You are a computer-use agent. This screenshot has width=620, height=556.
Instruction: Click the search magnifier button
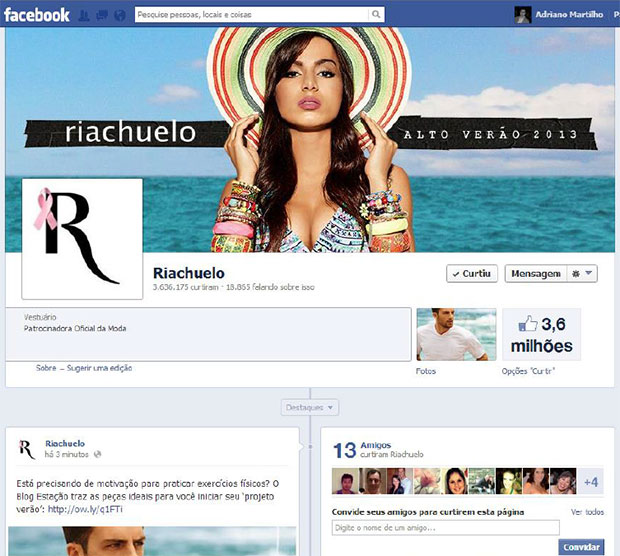tap(376, 15)
